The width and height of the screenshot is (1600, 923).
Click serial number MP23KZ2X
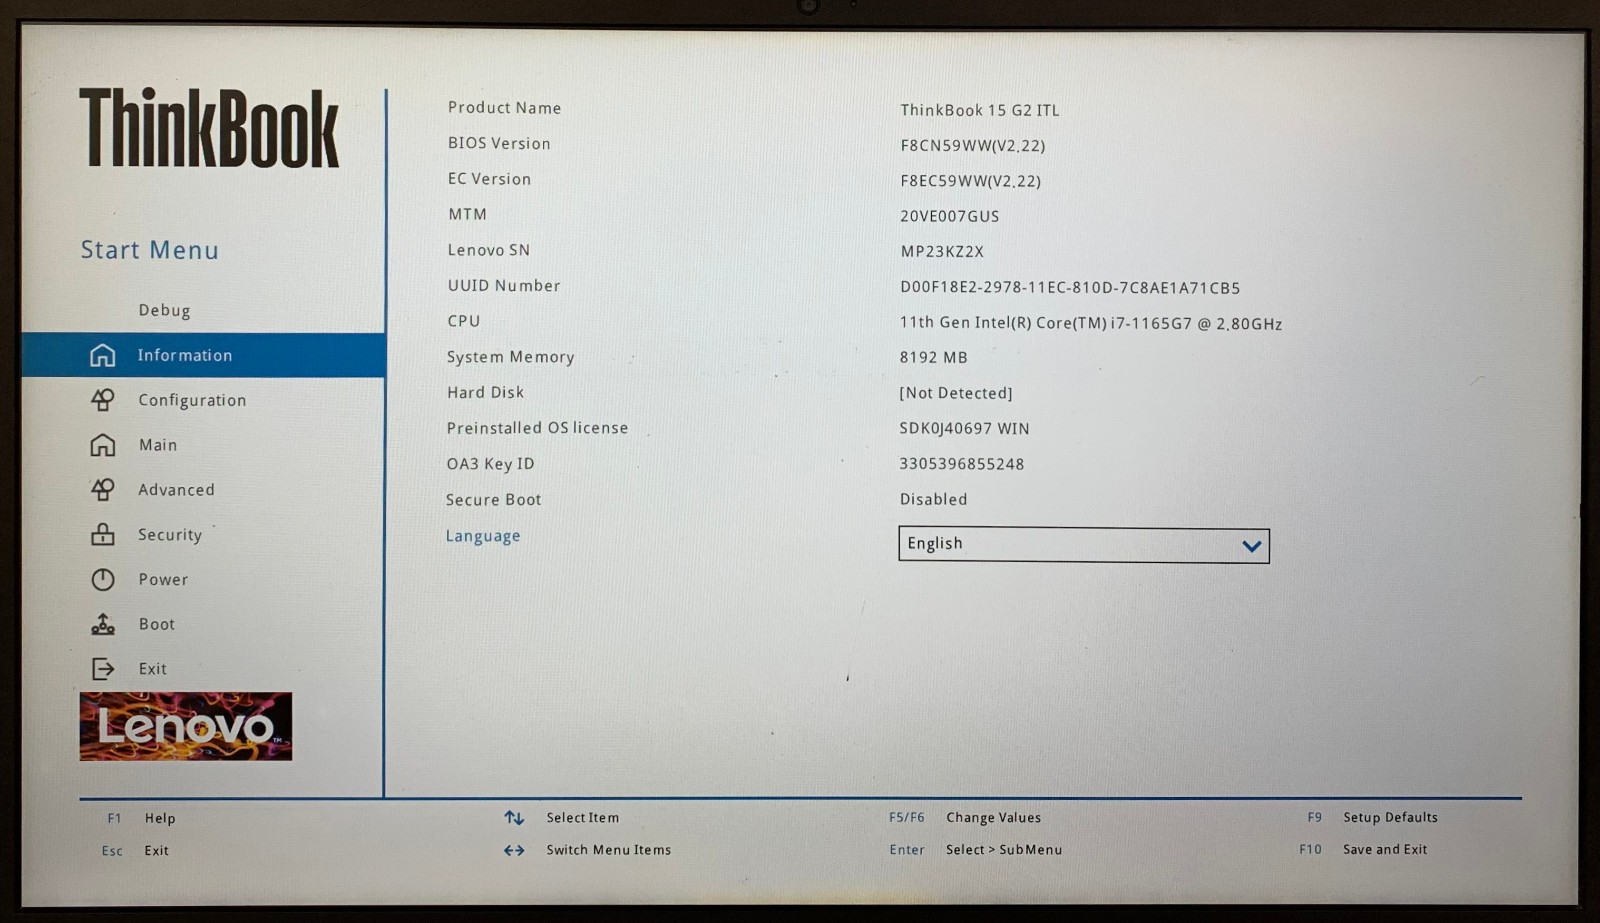942,252
